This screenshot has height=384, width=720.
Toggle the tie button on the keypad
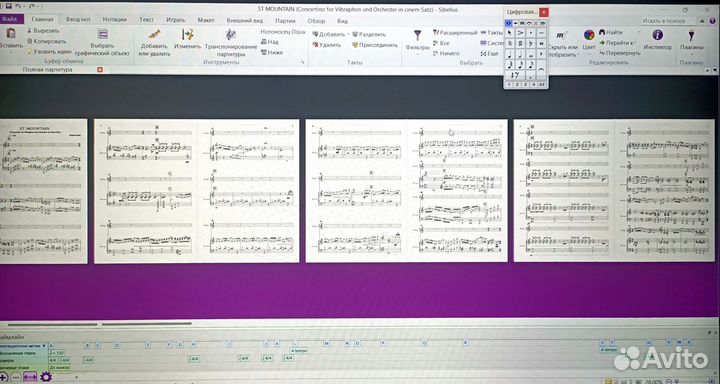(x=542, y=69)
